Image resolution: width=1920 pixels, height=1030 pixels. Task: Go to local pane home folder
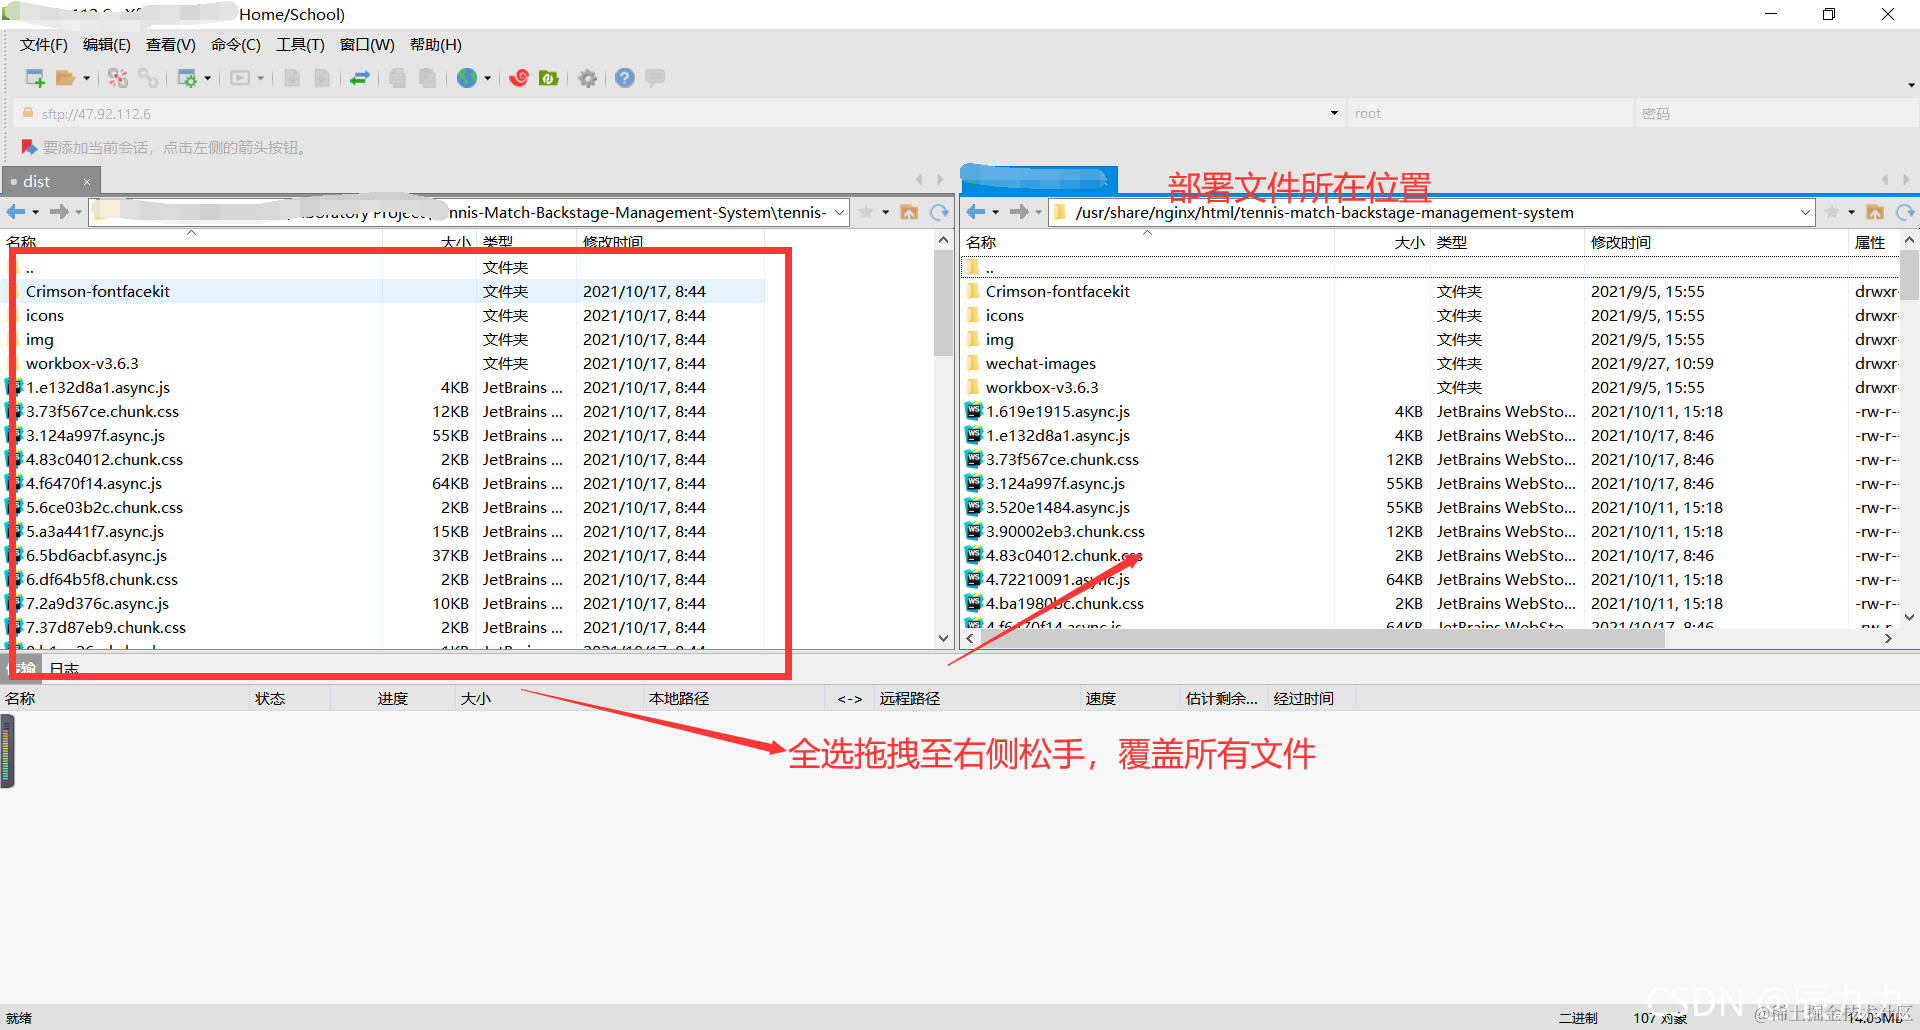click(909, 212)
